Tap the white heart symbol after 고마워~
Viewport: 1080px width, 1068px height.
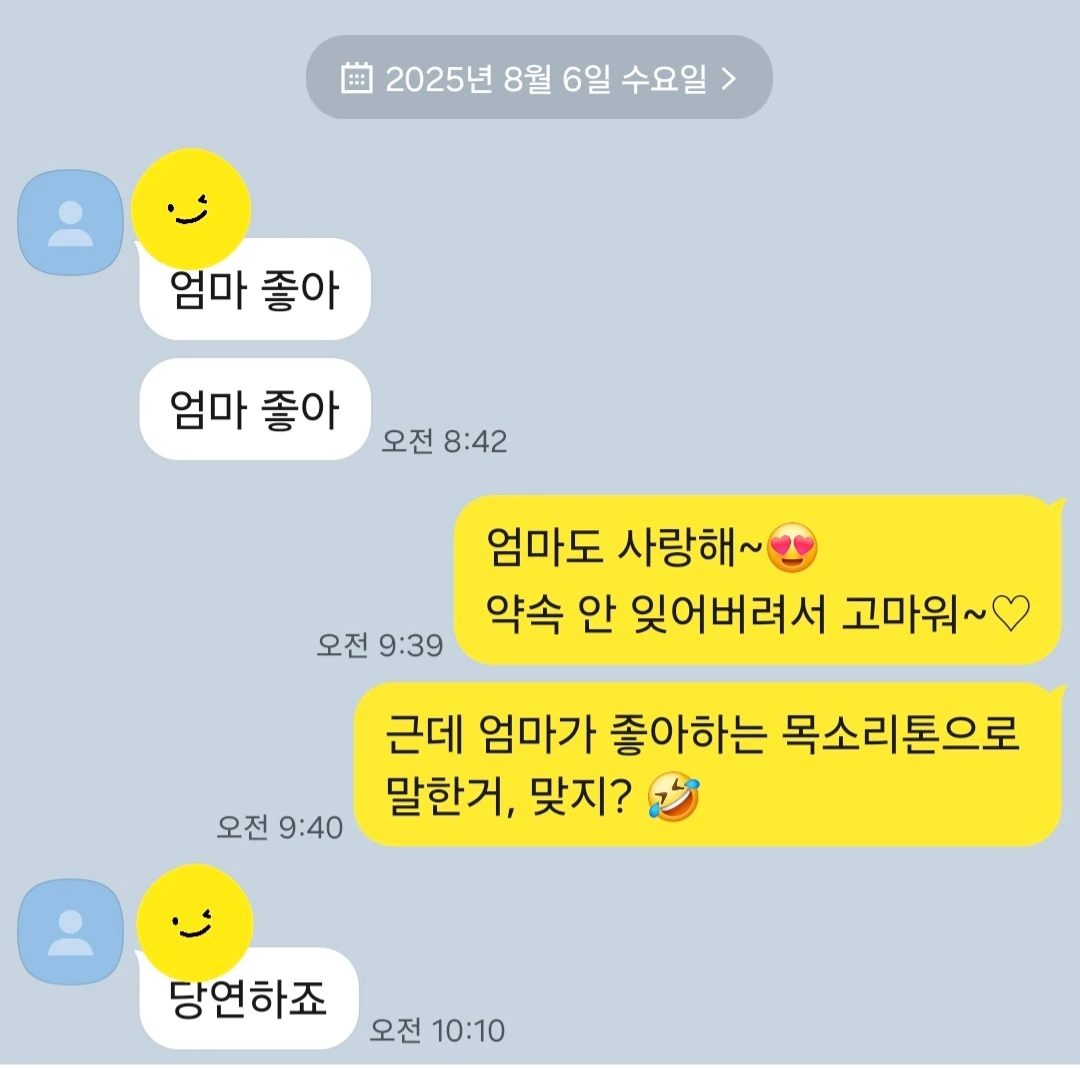click(x=1010, y=613)
